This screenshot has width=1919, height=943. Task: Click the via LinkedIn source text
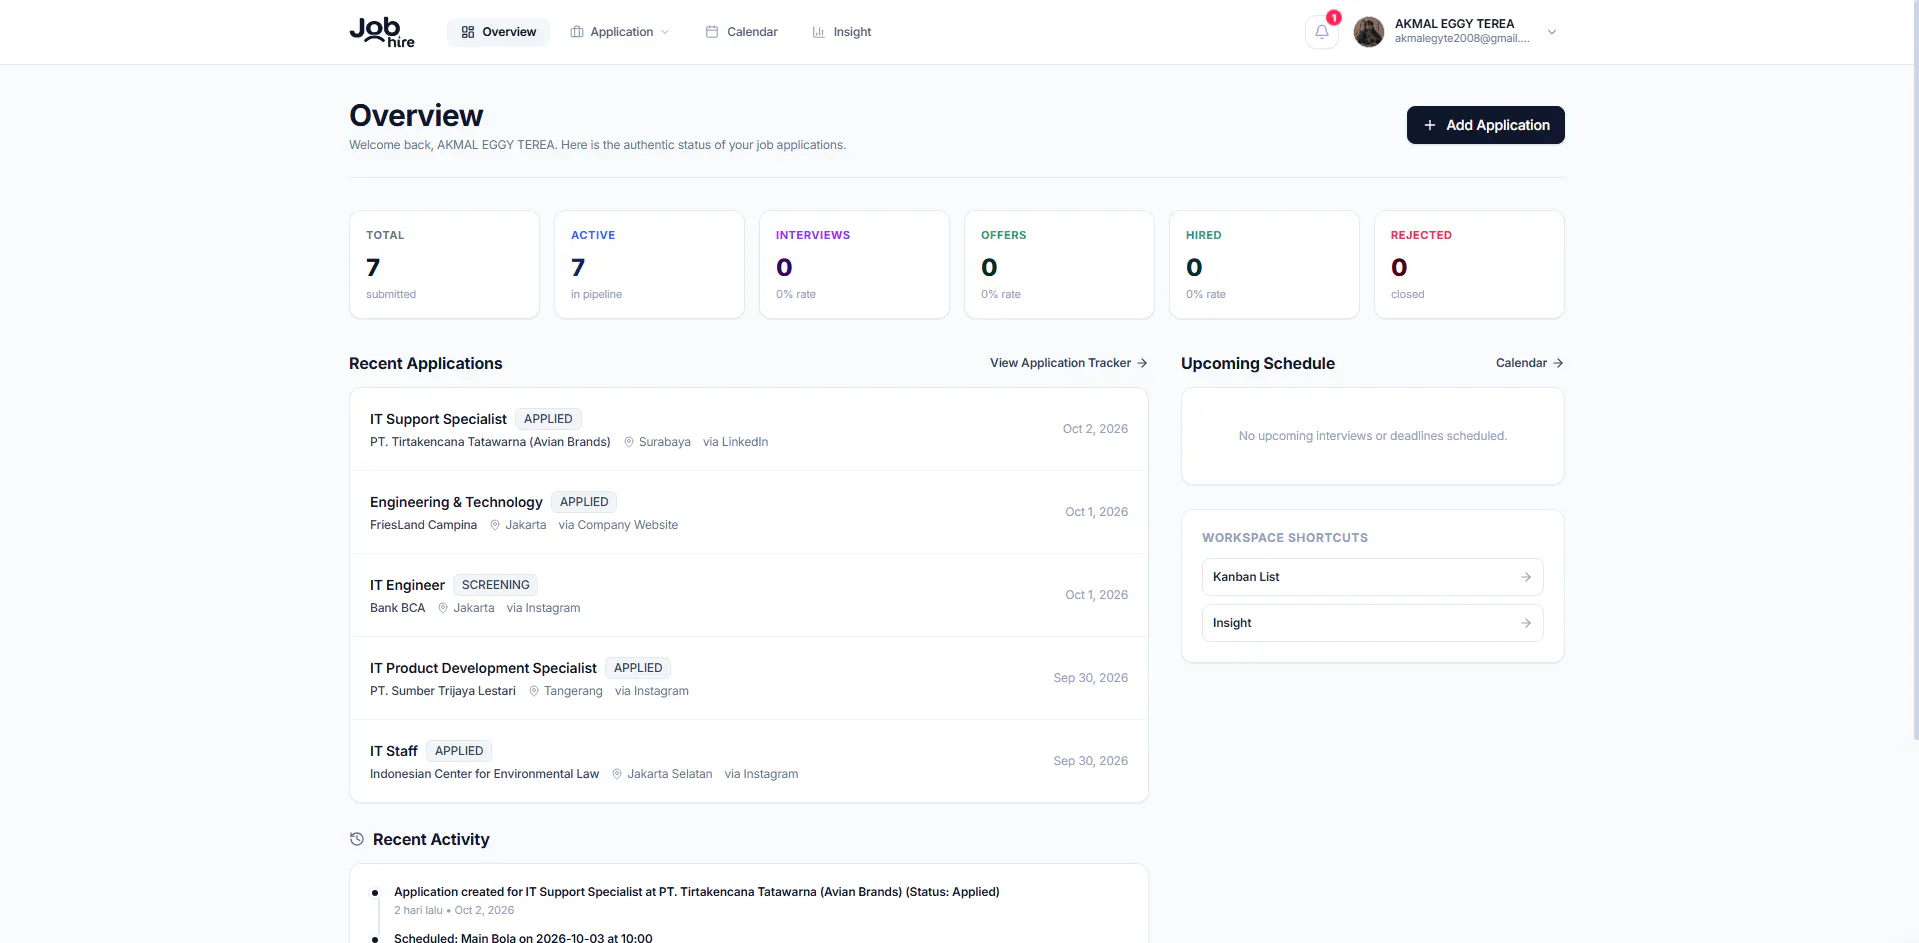click(x=736, y=442)
